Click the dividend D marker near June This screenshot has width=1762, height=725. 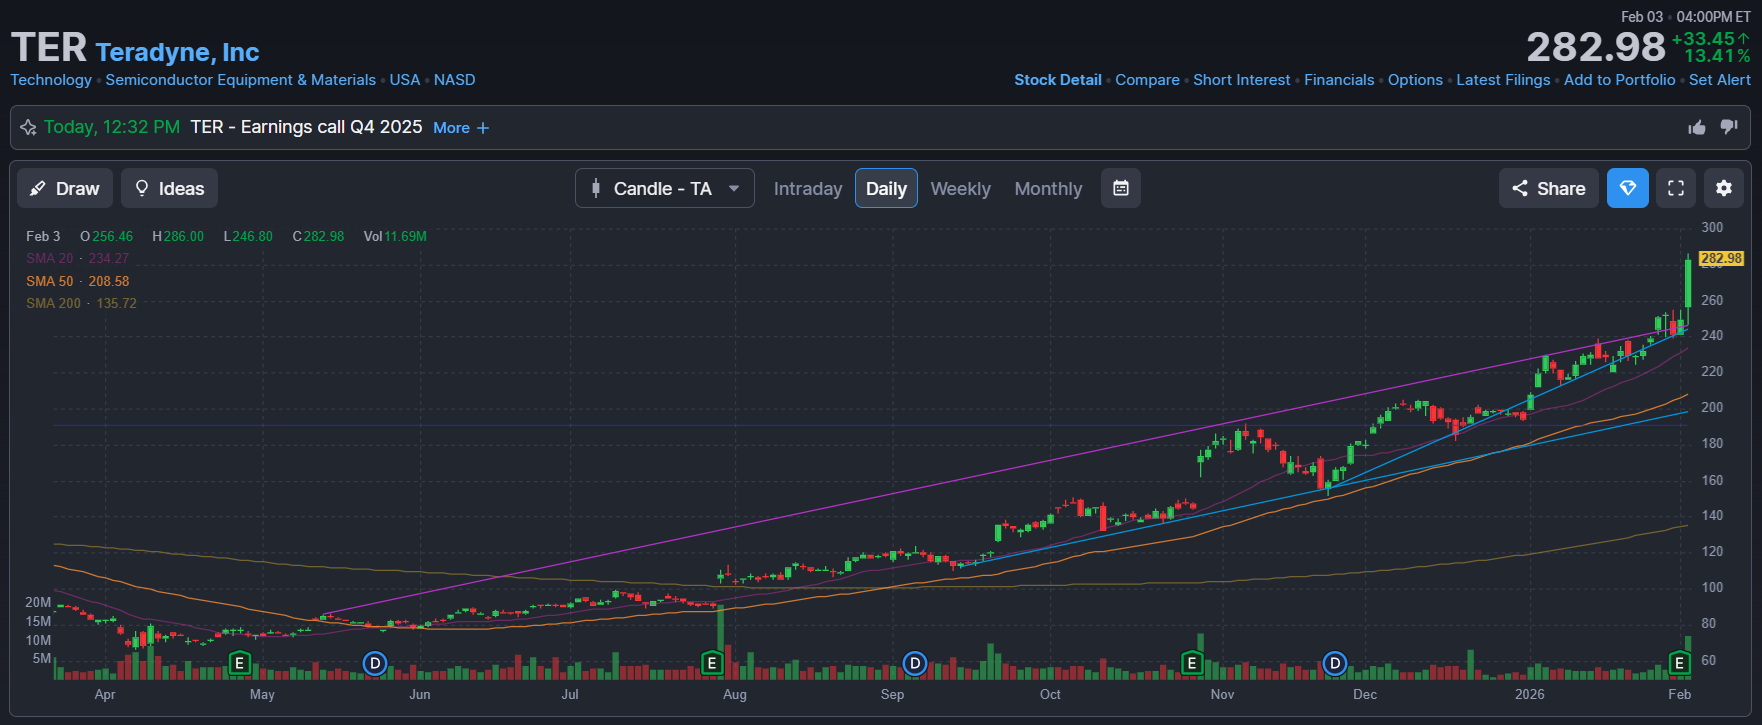click(x=375, y=663)
